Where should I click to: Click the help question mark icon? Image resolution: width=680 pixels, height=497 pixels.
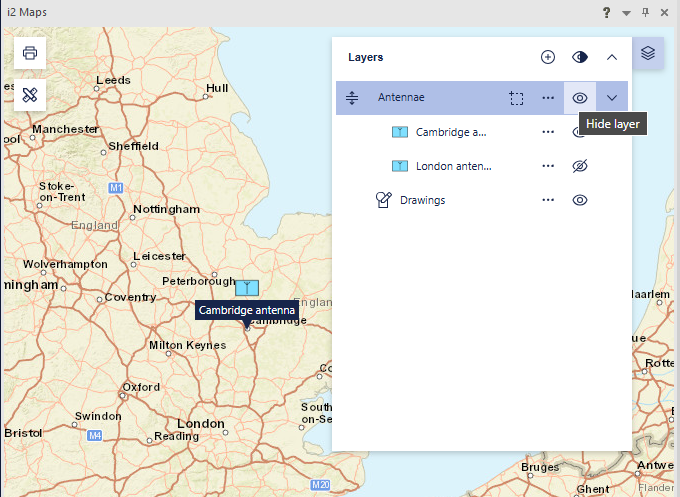coord(606,12)
